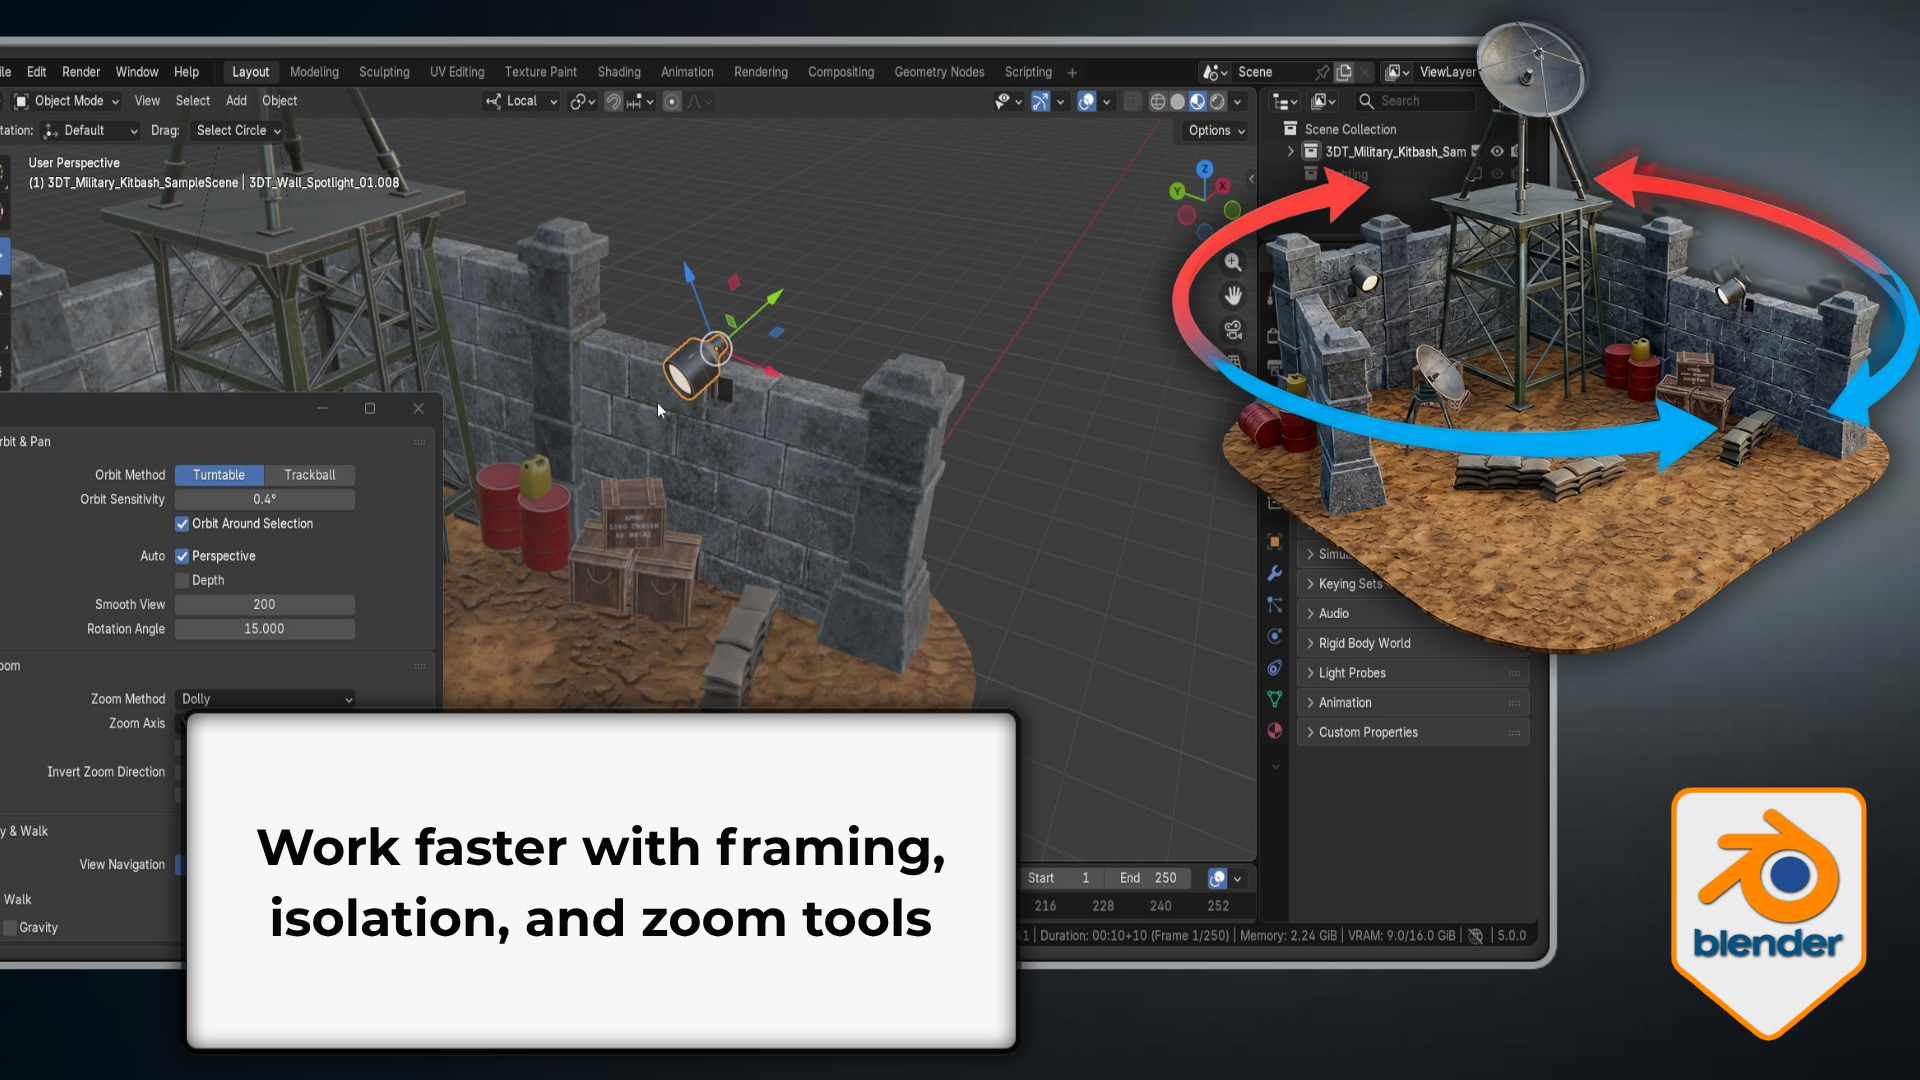Toggle Orbit Around Selection checkbox
The image size is (1920, 1080).
pyautogui.click(x=182, y=524)
